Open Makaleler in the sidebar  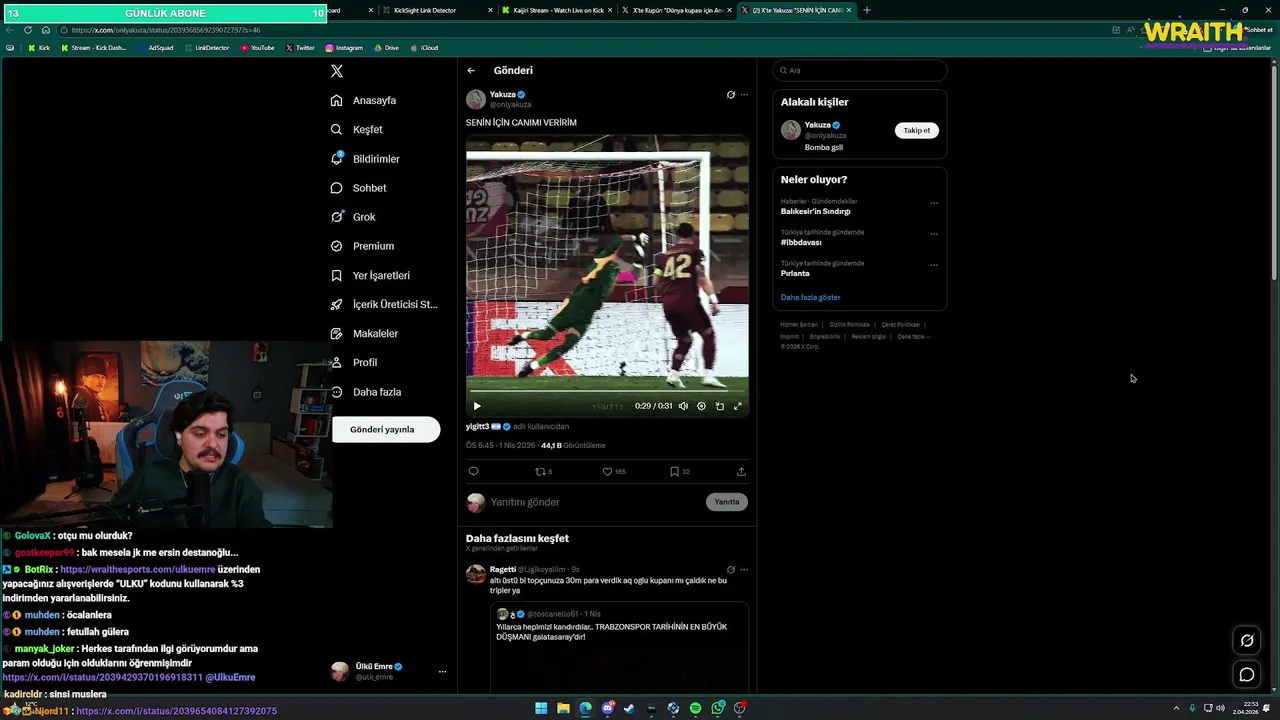click(364, 334)
